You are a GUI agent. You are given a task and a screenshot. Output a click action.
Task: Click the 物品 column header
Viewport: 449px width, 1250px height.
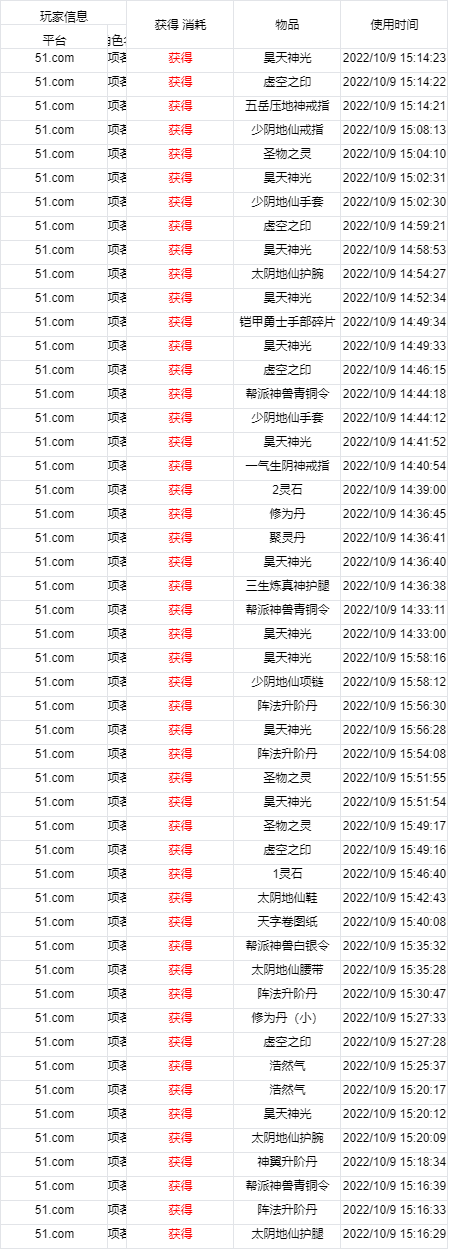pos(287,24)
